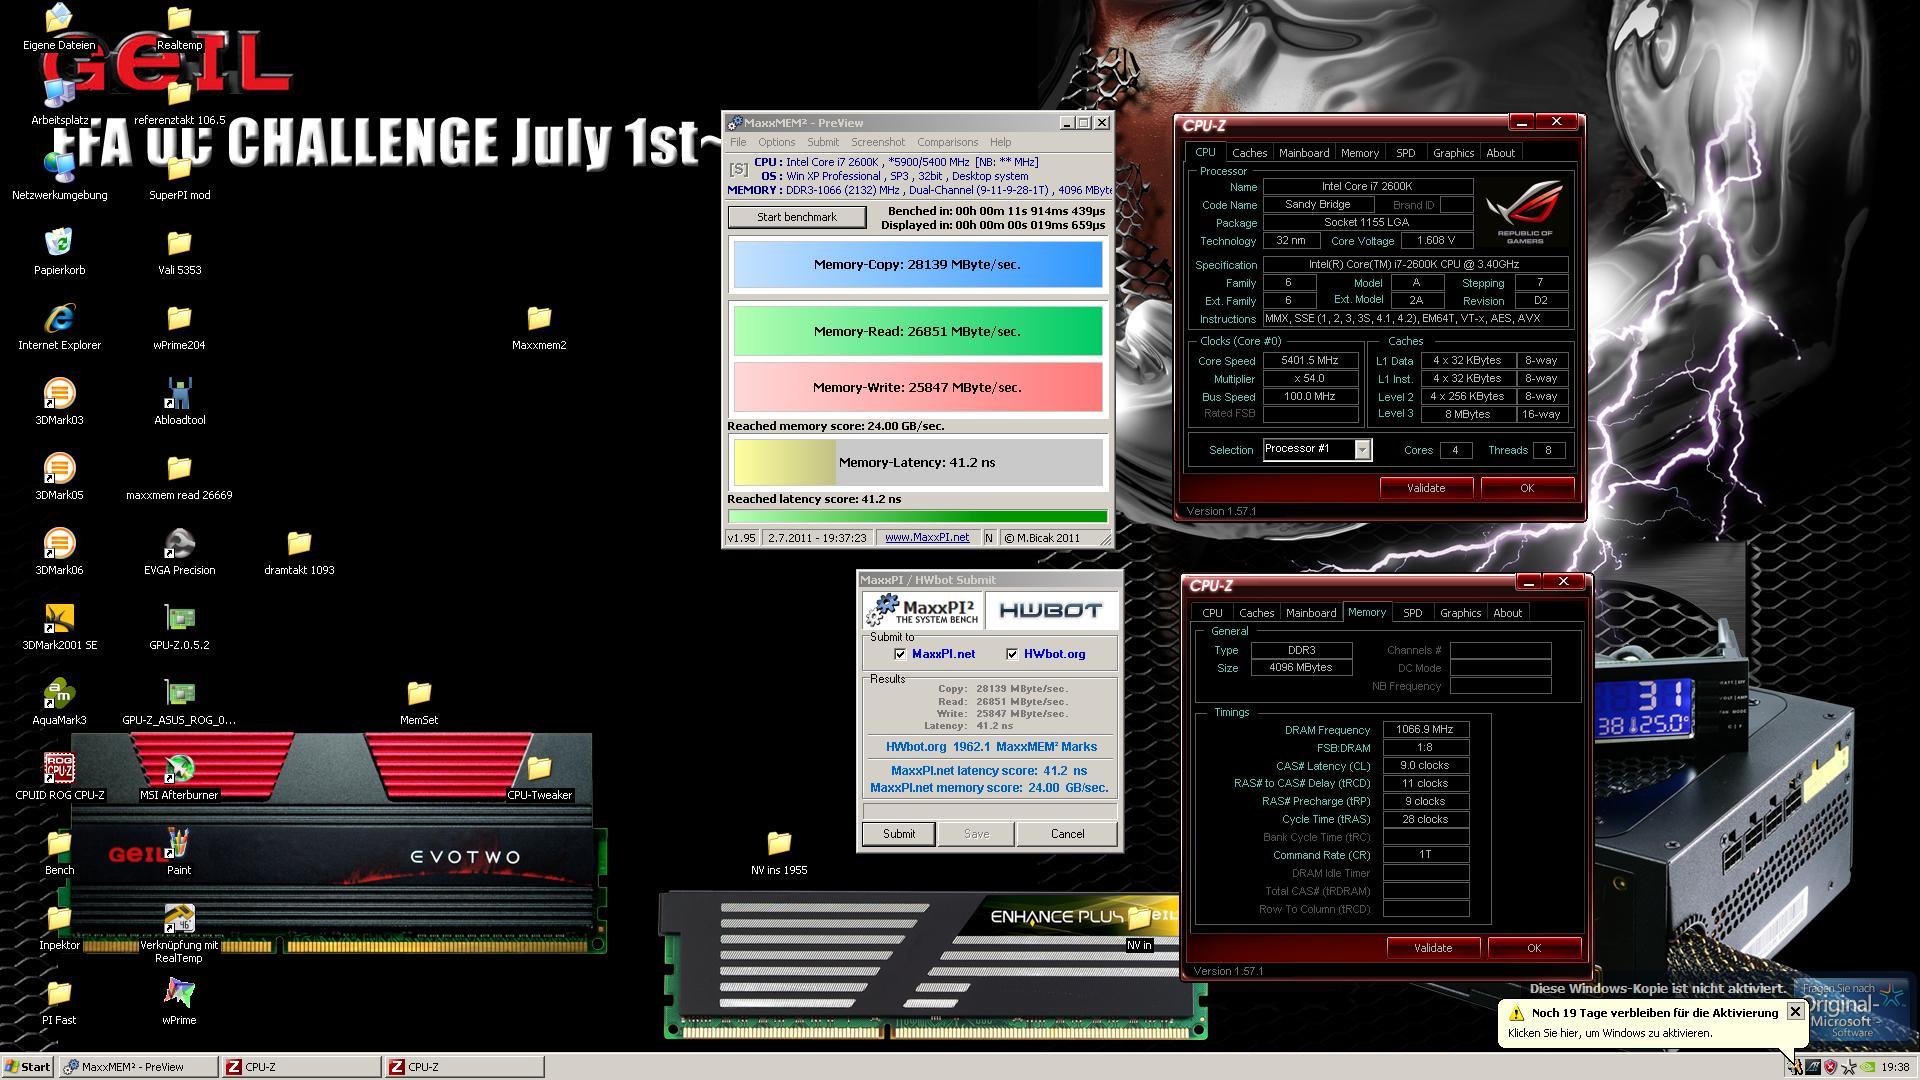Viewport: 1920px width, 1080px height.
Task: Click the Memory-Copy result bar
Action: point(918,265)
